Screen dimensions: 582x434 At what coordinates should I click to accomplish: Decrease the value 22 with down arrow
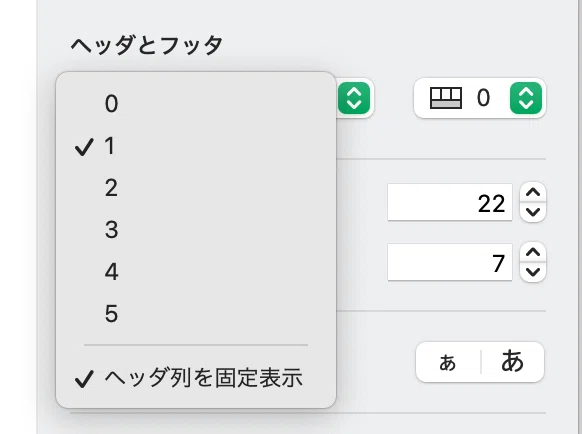[x=533, y=212]
